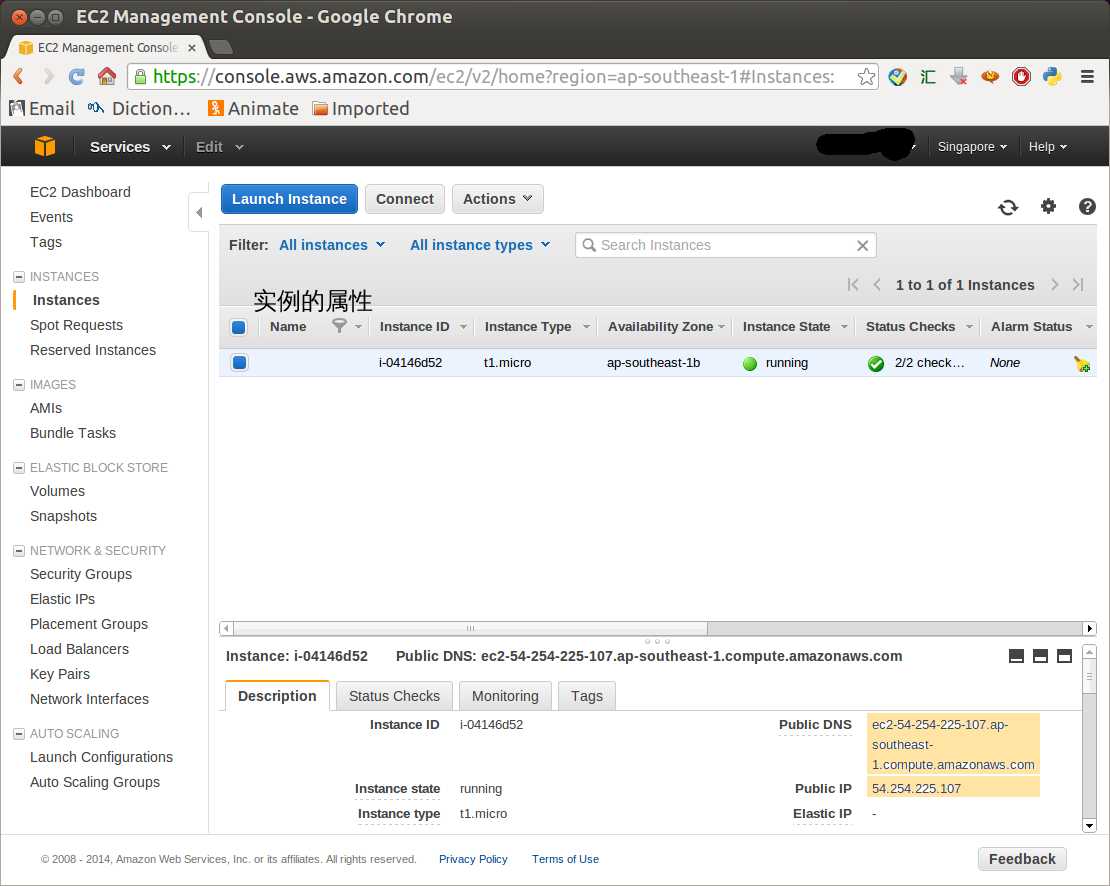Click the AWS orange cube logo

point(45,147)
